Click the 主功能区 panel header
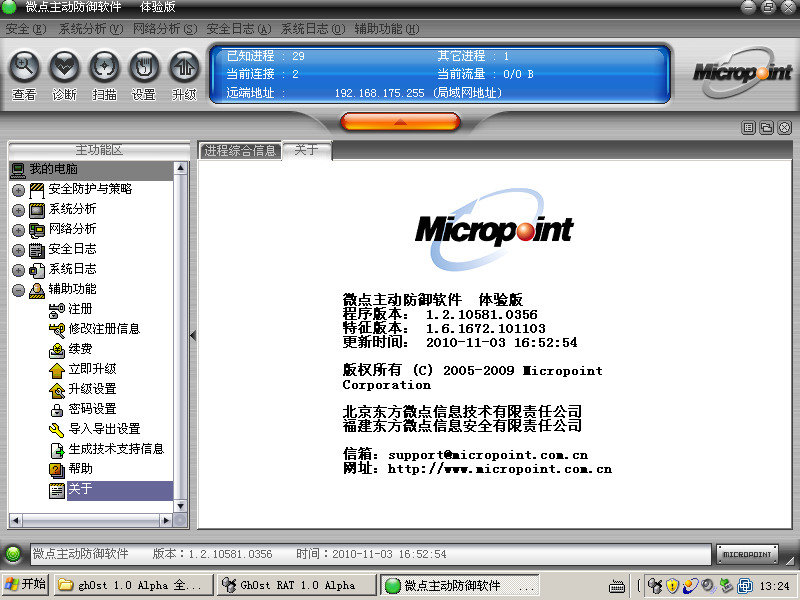This screenshot has height=600, width=800. (99, 150)
